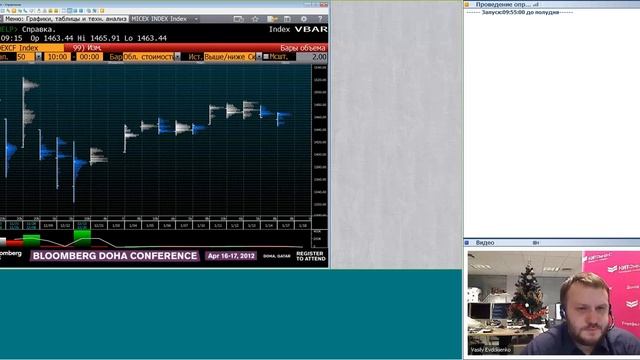640x360 pixels.
Task: Open the Bloomberg help question mark icon
Action: tap(320, 19)
